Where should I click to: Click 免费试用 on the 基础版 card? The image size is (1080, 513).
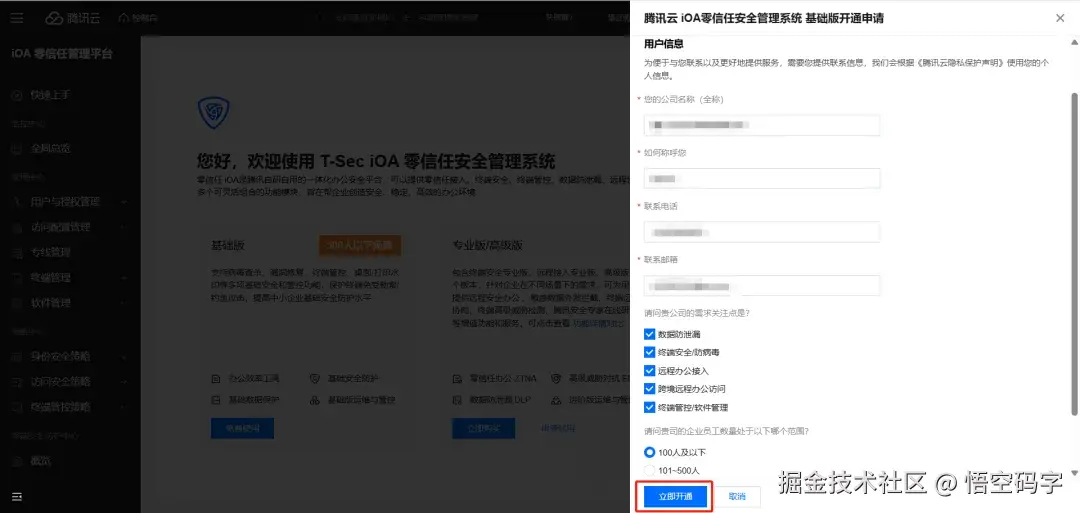pyautogui.click(x=242, y=428)
